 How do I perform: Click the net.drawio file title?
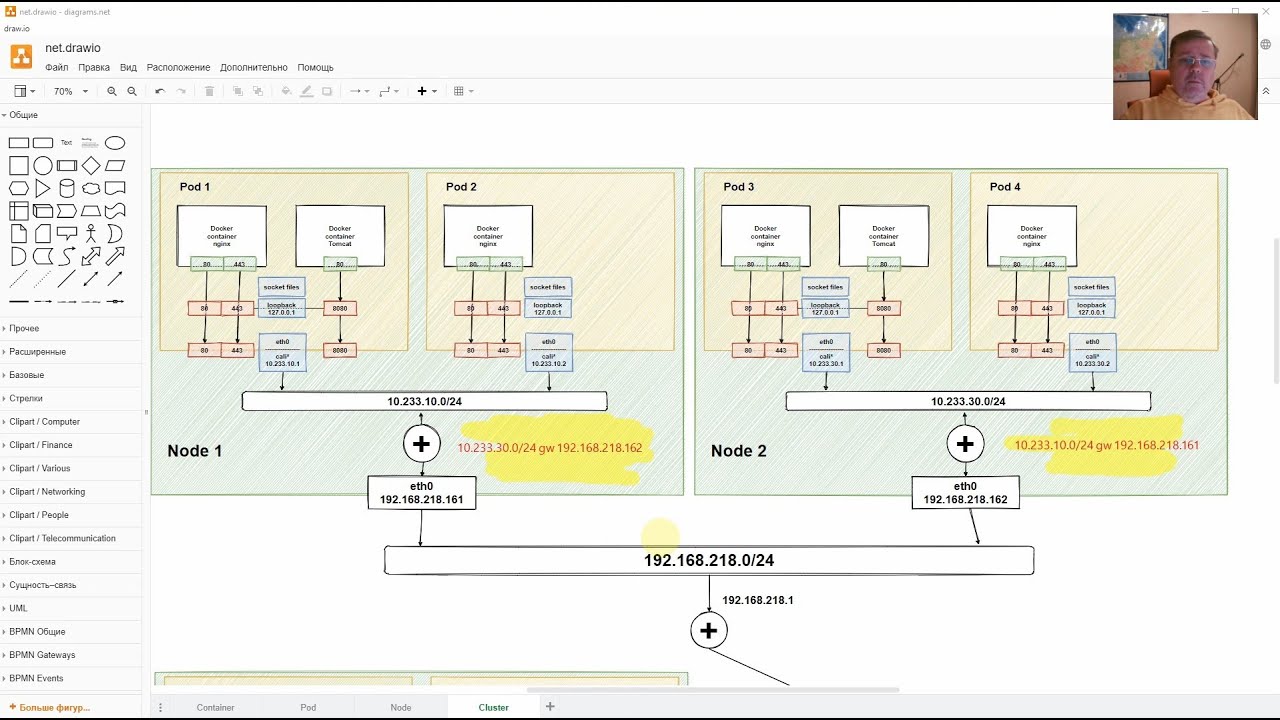click(x=73, y=48)
